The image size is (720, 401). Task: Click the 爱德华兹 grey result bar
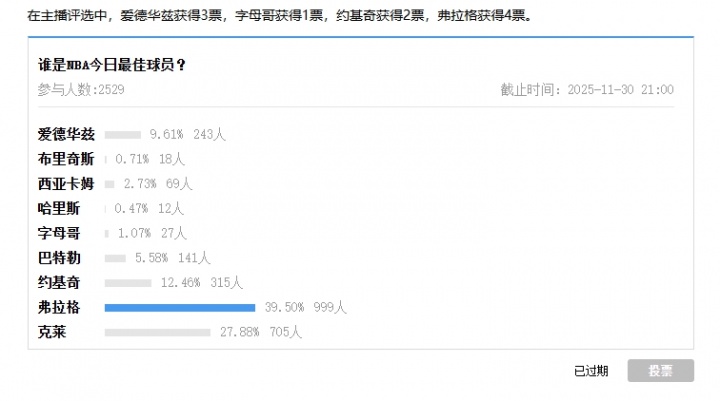pos(123,134)
